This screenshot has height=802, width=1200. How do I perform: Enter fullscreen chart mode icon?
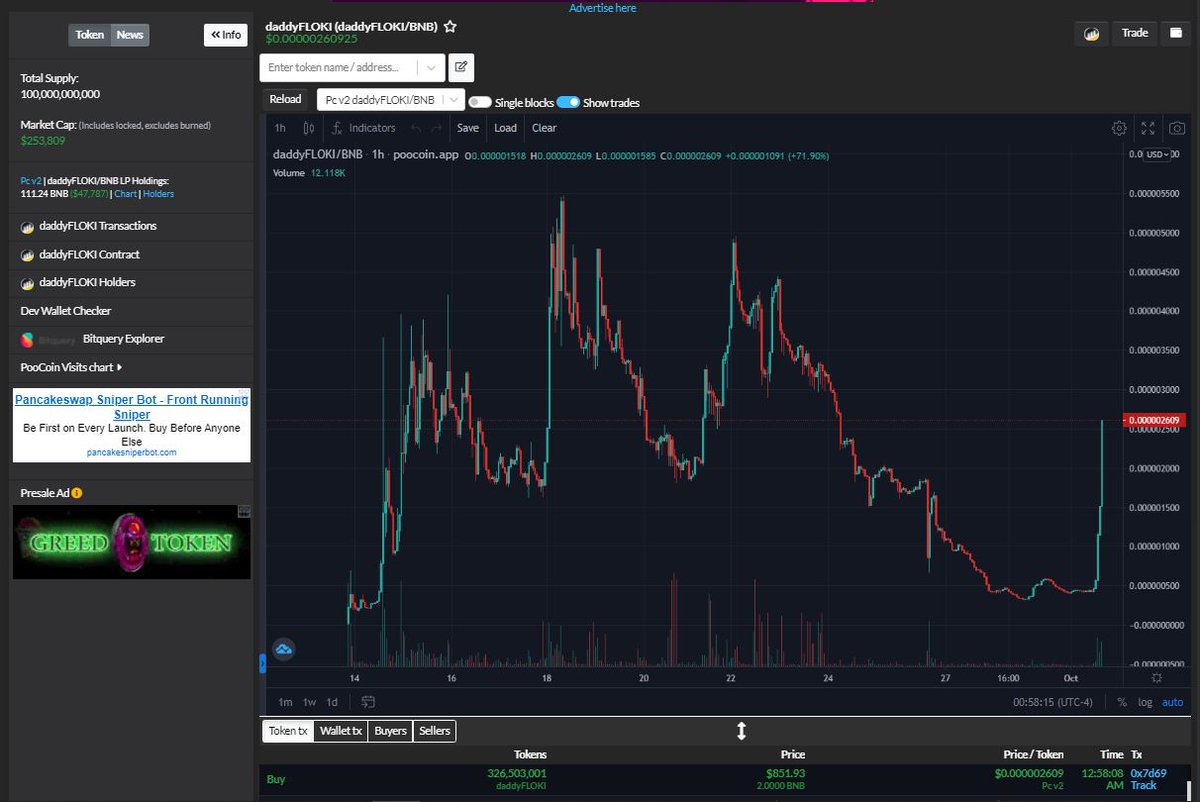tap(1148, 128)
